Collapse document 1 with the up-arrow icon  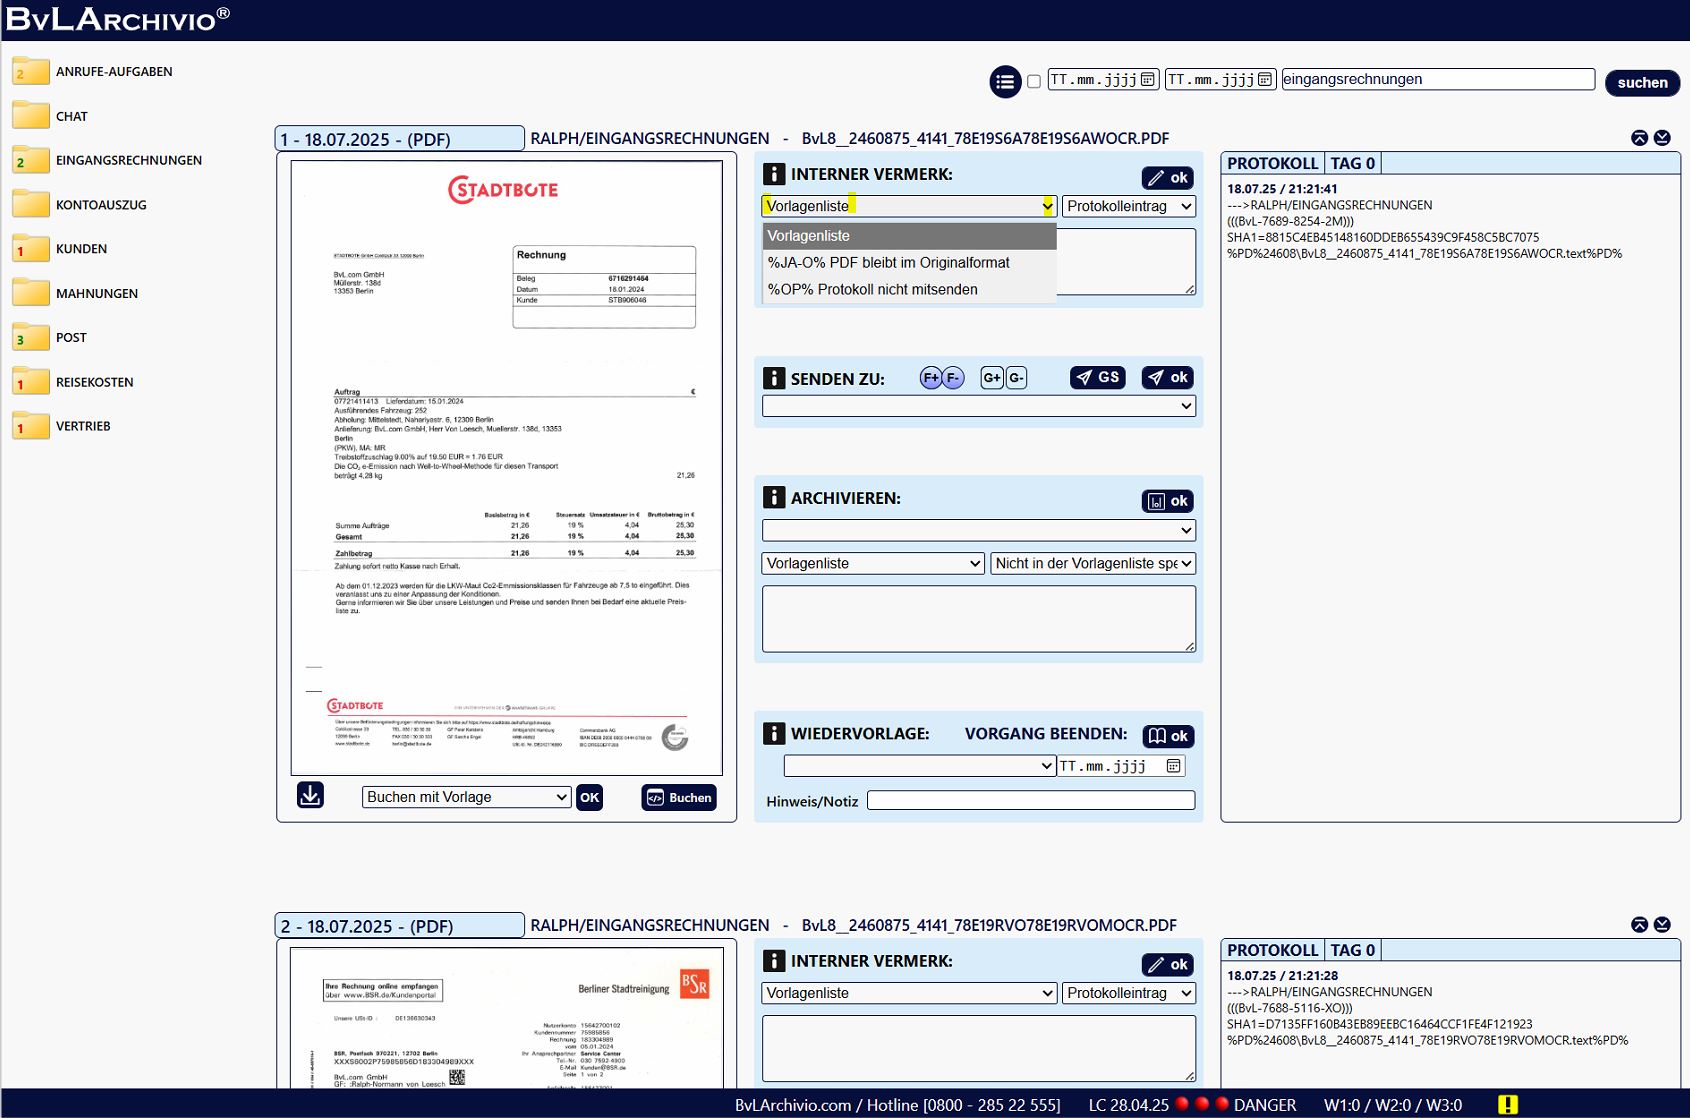pyautogui.click(x=1639, y=138)
